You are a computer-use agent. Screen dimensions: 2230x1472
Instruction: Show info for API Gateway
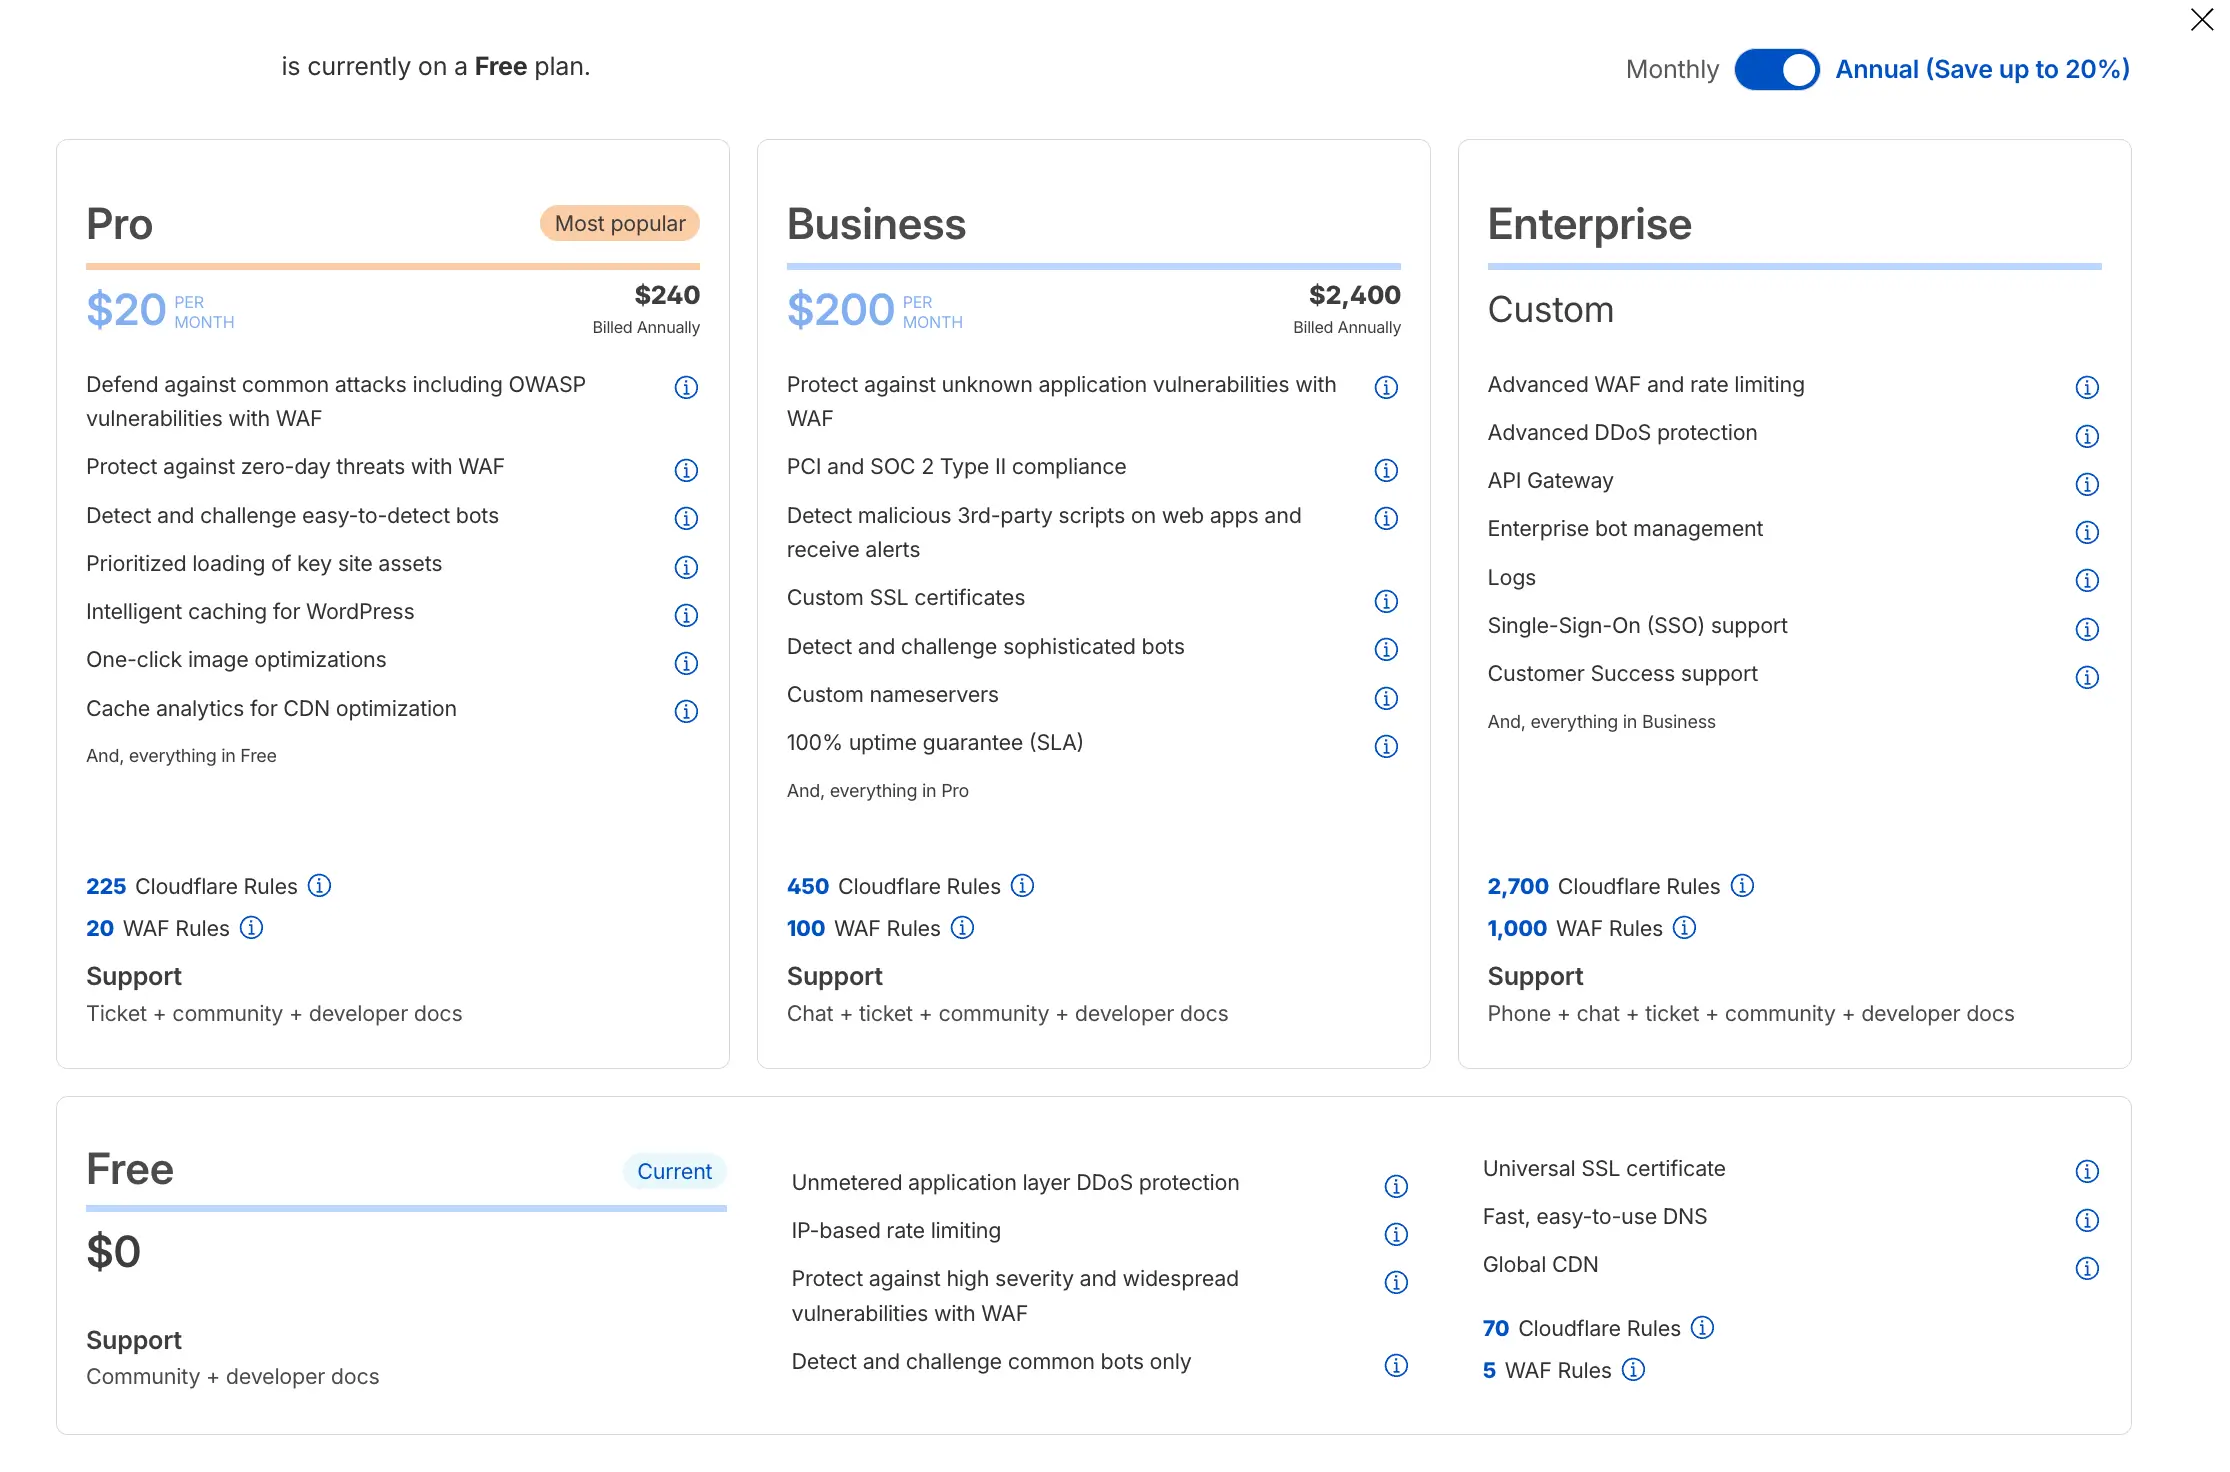[2087, 484]
